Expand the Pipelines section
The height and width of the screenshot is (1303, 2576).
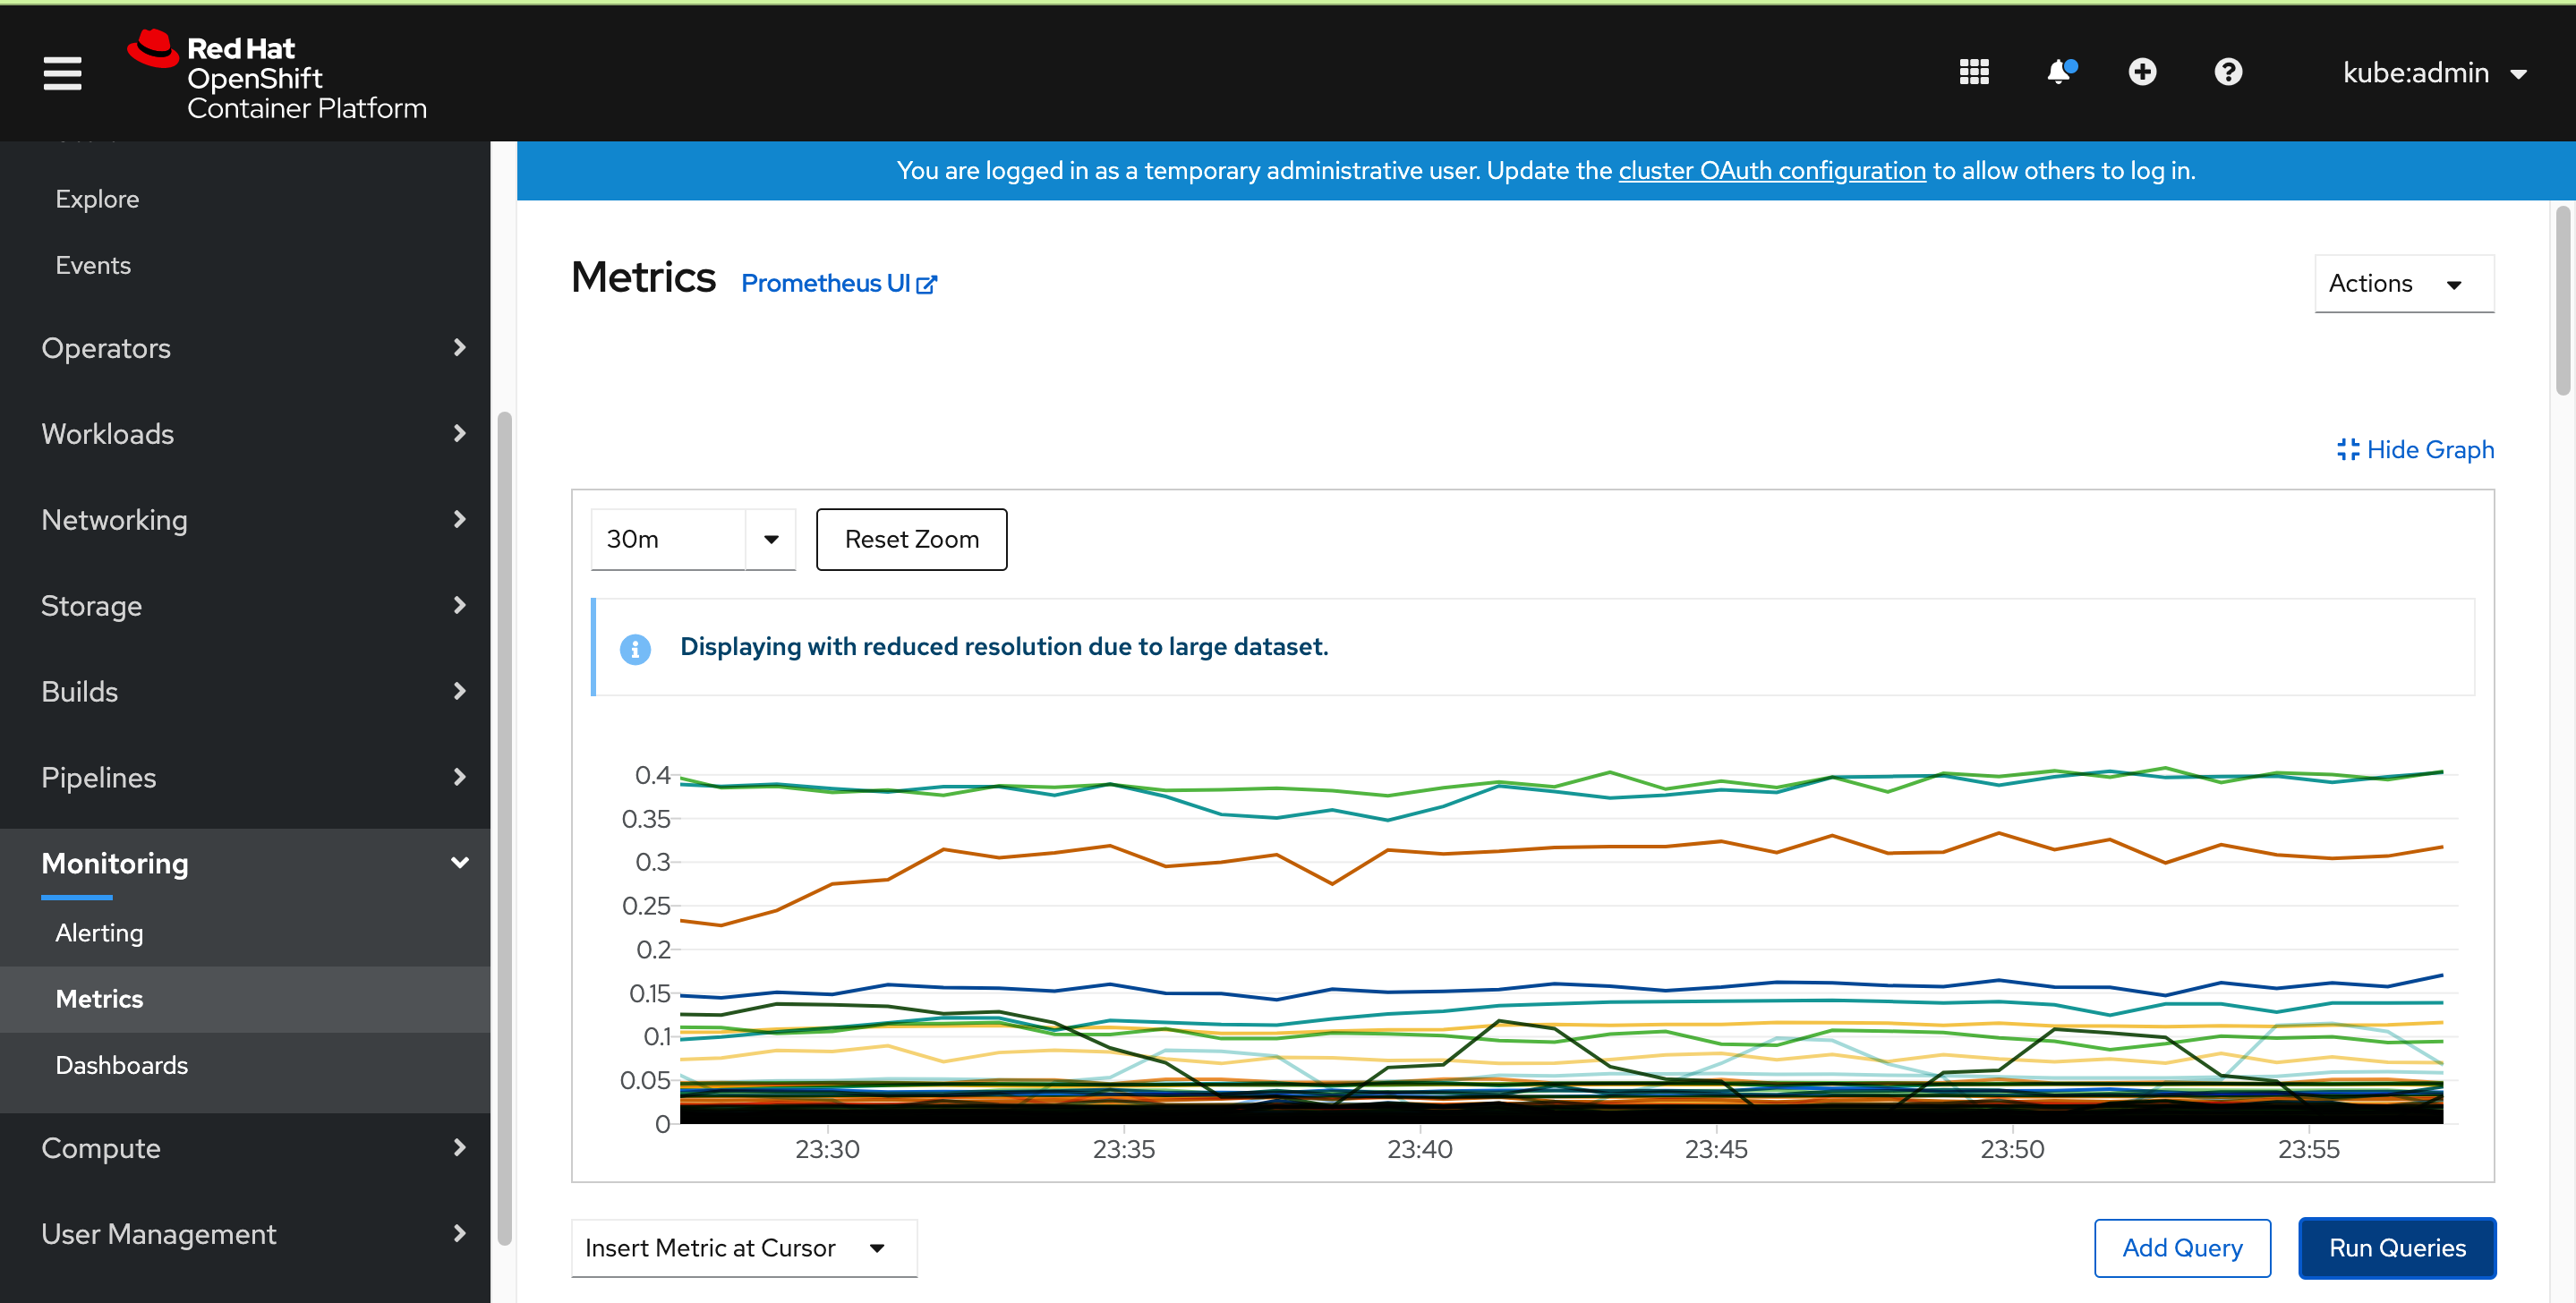point(245,778)
